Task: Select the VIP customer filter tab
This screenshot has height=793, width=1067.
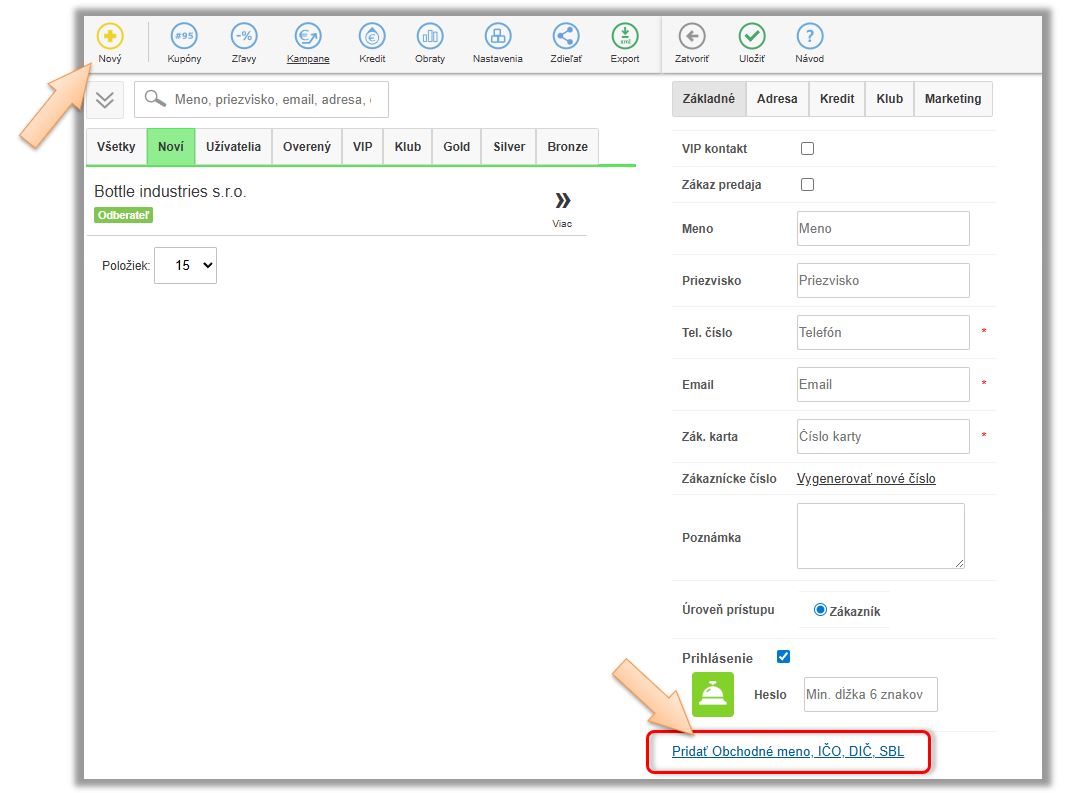Action: pyautogui.click(x=362, y=147)
